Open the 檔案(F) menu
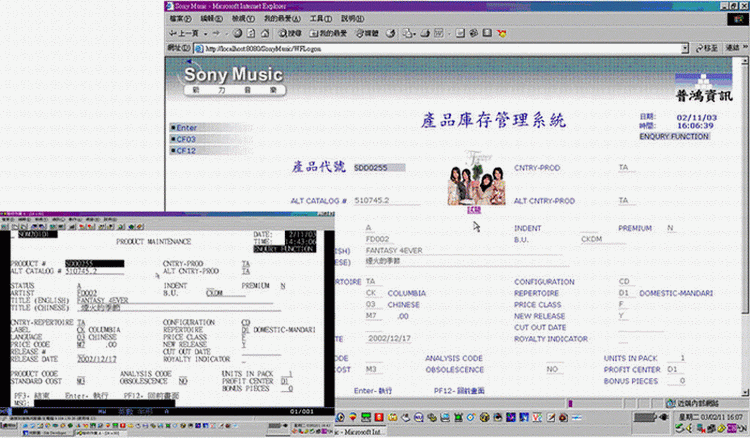 180,18
